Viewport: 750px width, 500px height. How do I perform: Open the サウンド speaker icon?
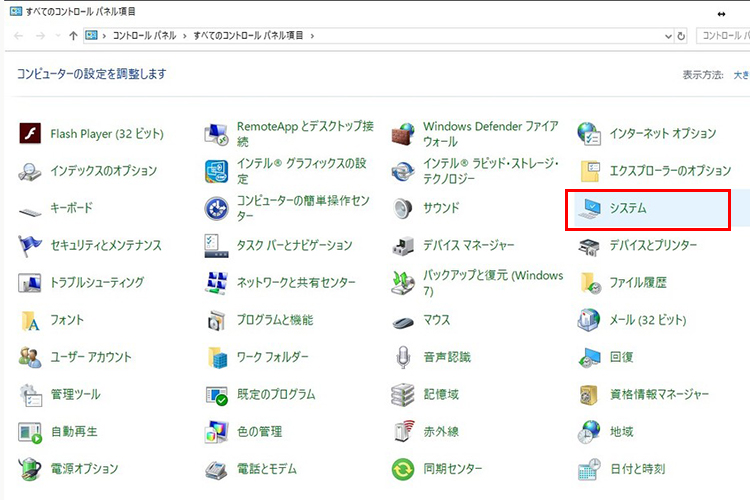[x=403, y=208]
